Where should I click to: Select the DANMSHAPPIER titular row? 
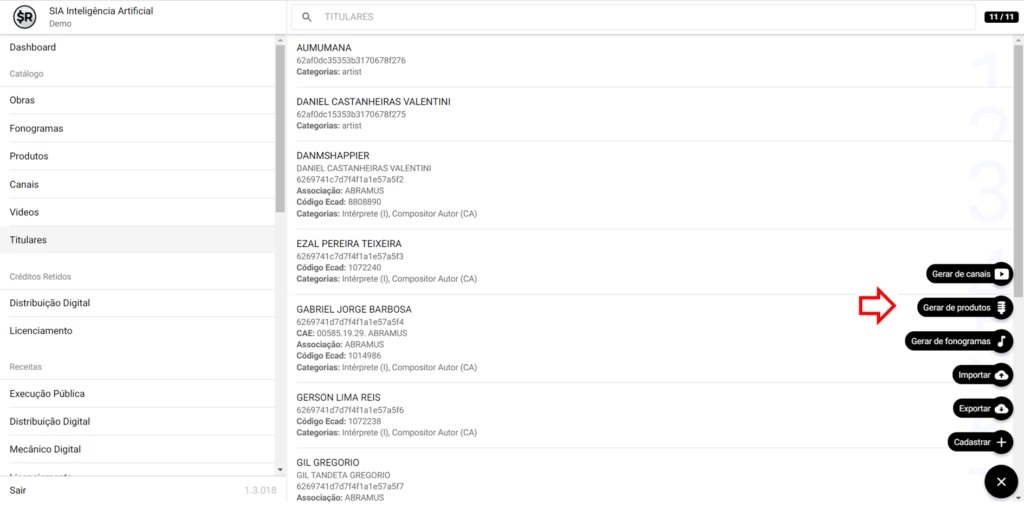(x=333, y=156)
